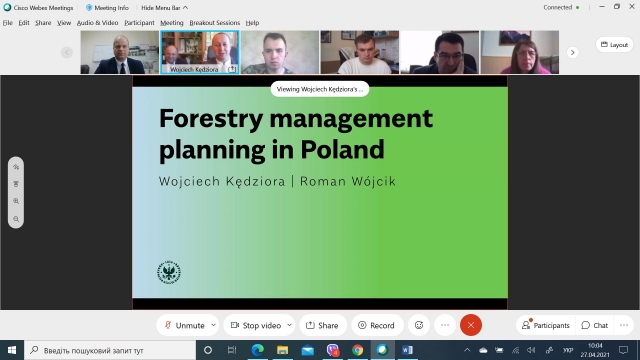Open the Breakout Sessions menu
640x360 pixels.
[215, 23]
